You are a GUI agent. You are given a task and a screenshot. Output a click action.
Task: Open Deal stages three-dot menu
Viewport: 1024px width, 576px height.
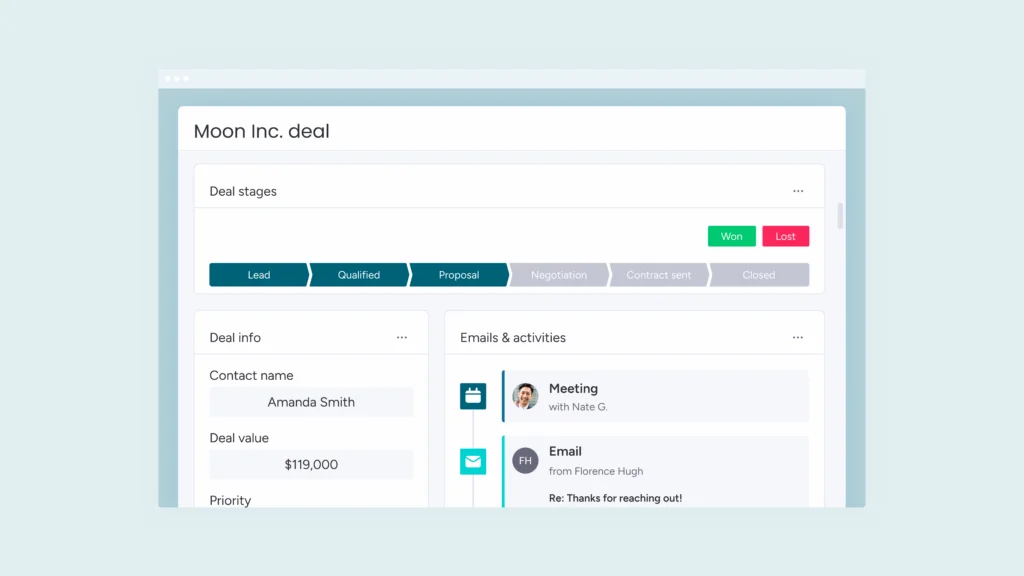point(798,191)
